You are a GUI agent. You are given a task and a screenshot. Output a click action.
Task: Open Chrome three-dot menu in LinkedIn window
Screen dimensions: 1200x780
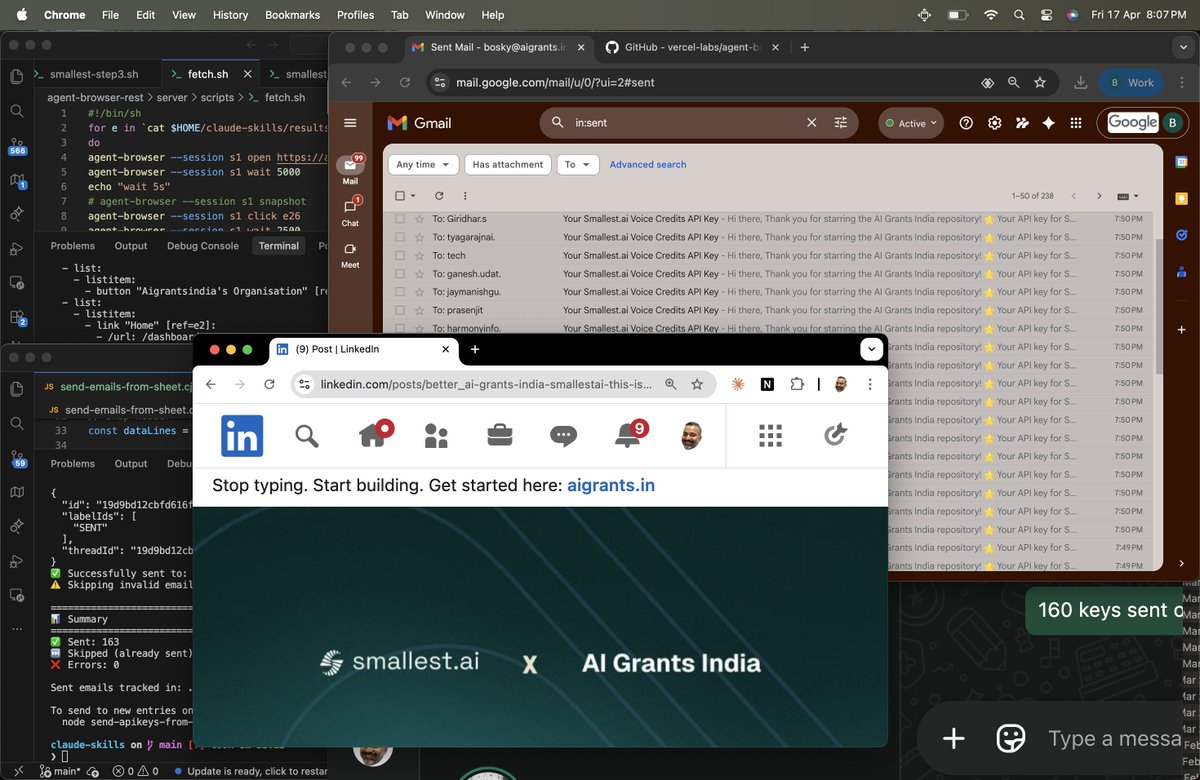point(870,384)
